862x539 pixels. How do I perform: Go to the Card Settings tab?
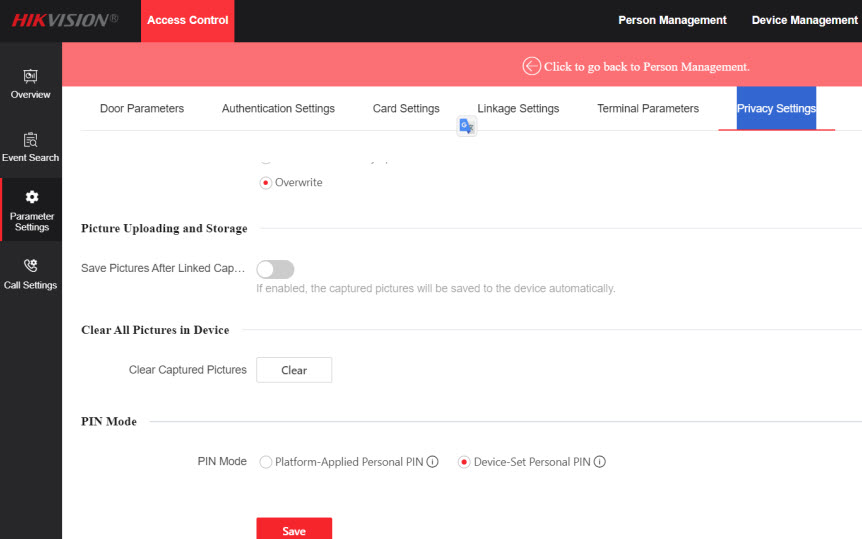tap(406, 108)
